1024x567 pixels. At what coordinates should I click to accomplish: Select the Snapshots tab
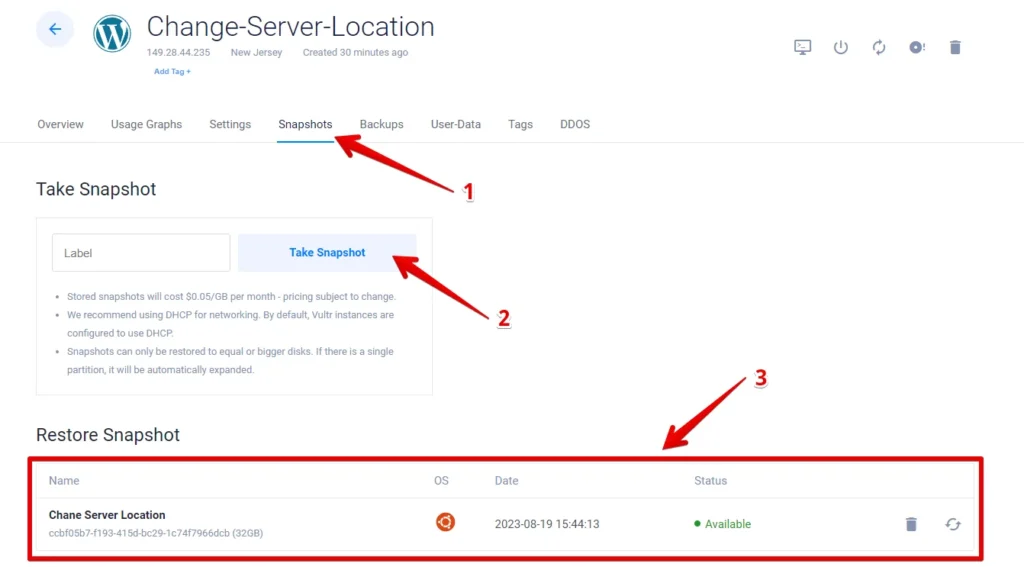coord(305,124)
